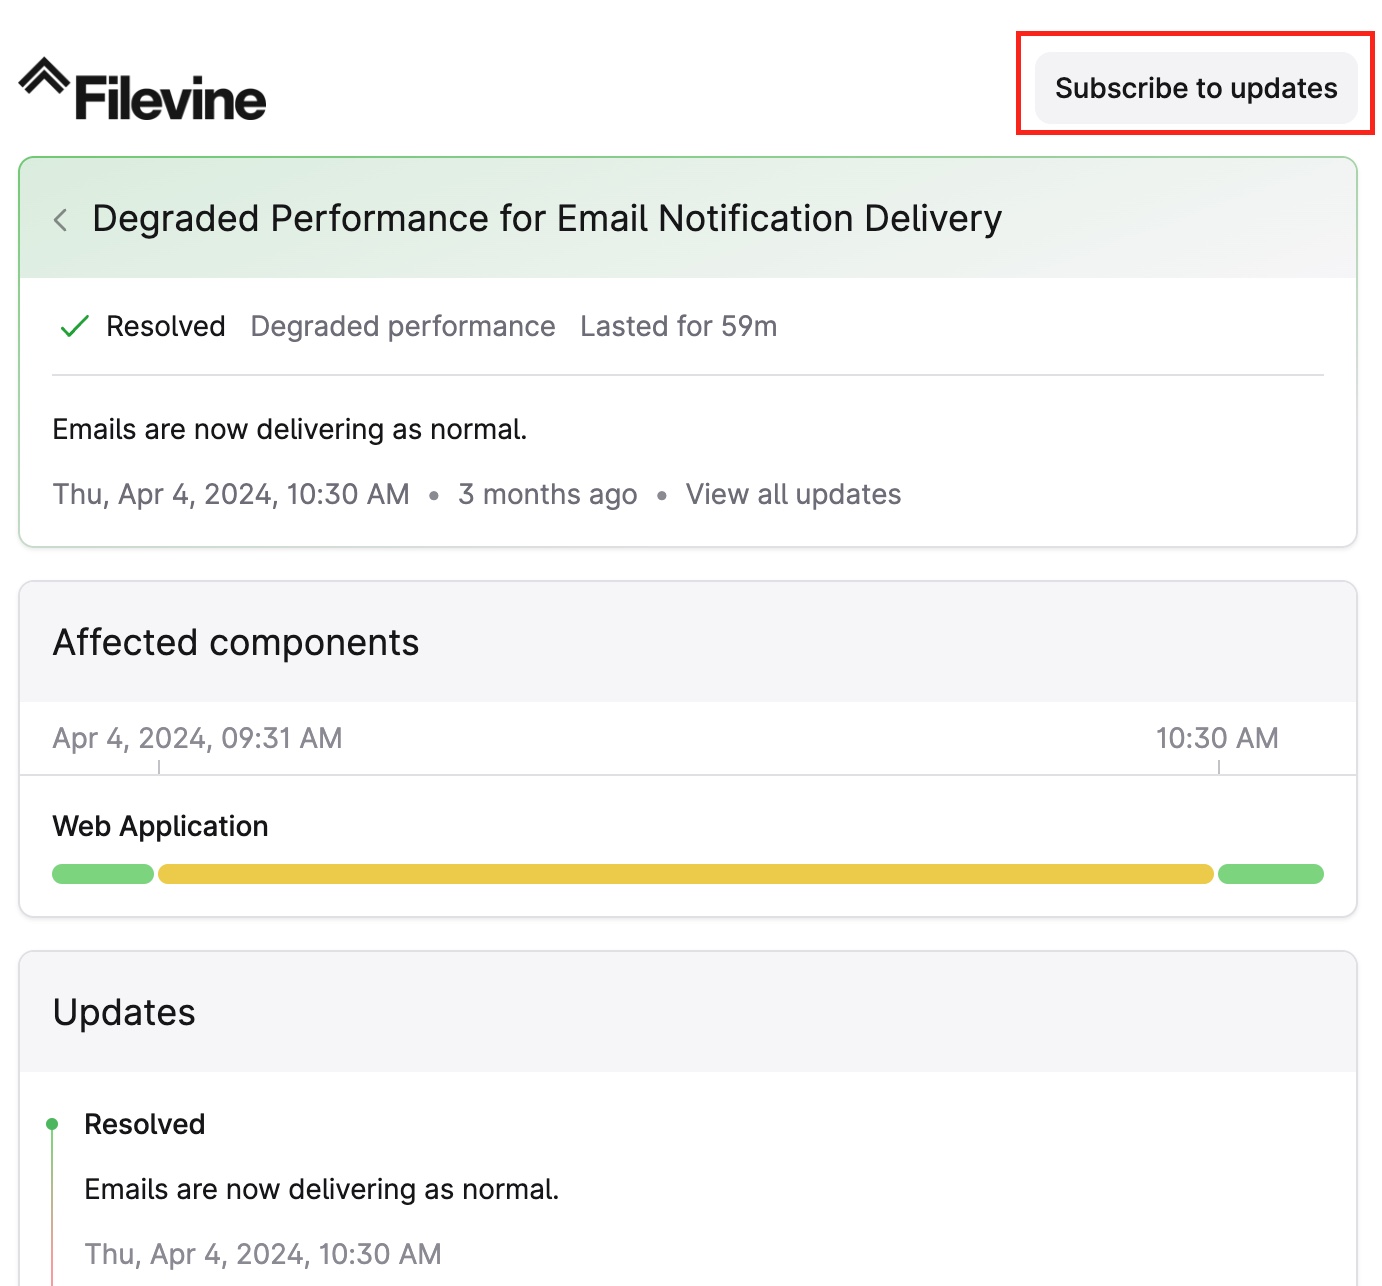Click the Degraded performance status label

pos(403,326)
